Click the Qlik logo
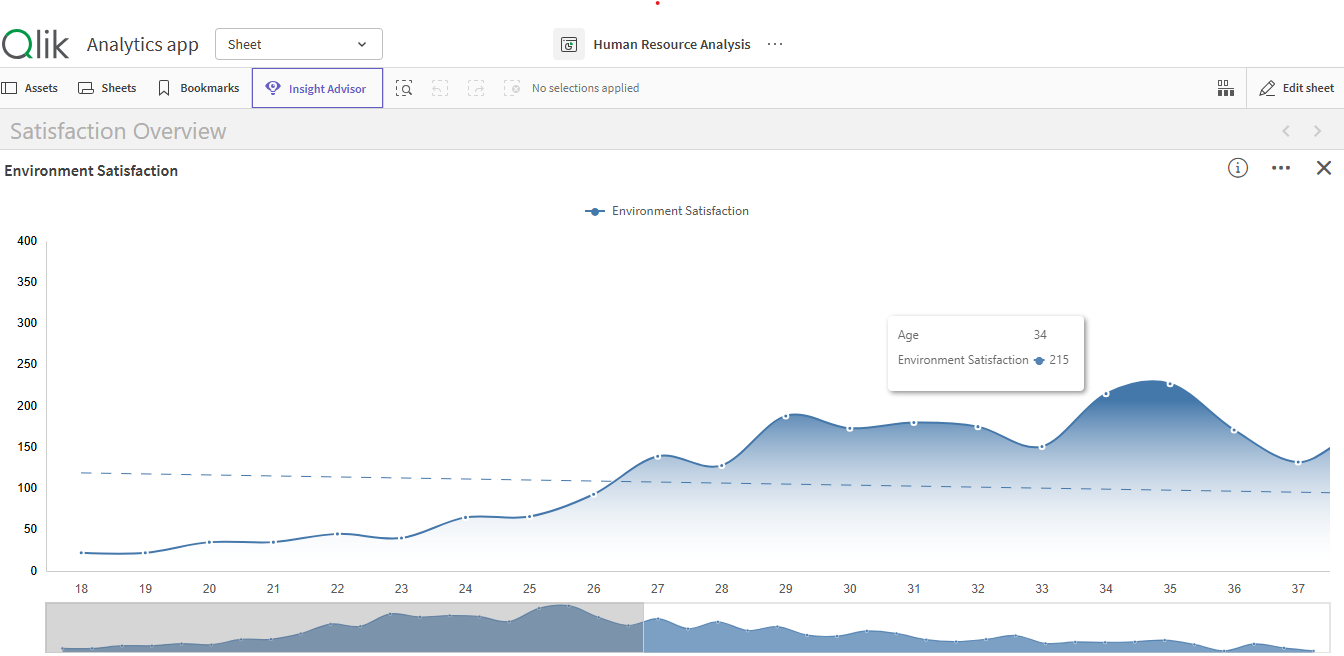 click(x=36, y=44)
